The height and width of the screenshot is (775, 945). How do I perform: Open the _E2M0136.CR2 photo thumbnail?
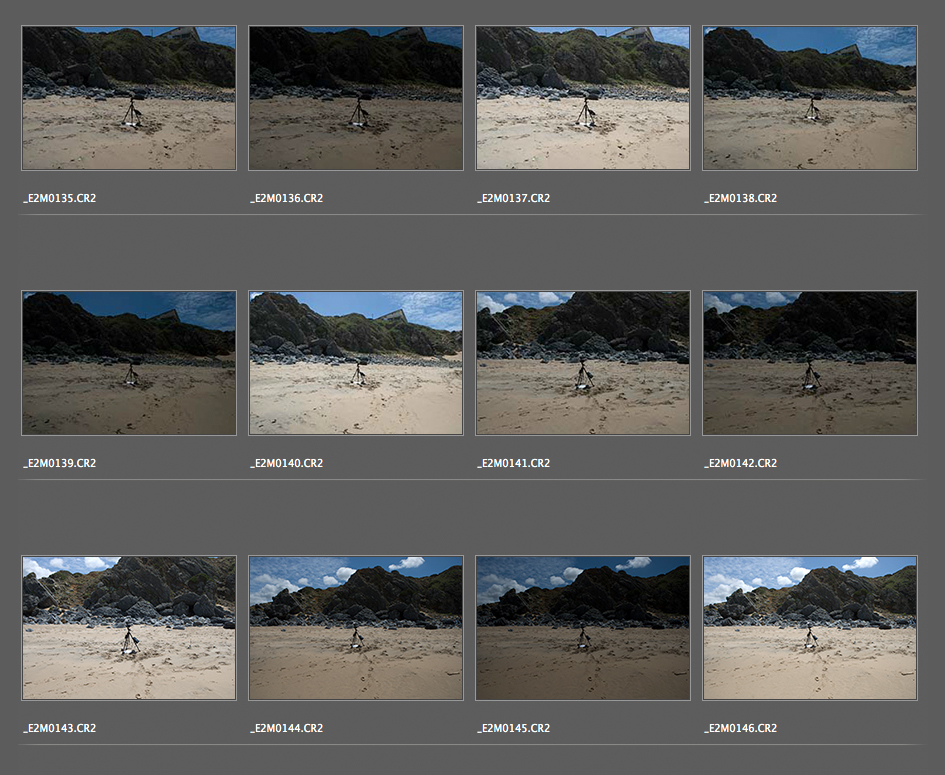click(356, 98)
